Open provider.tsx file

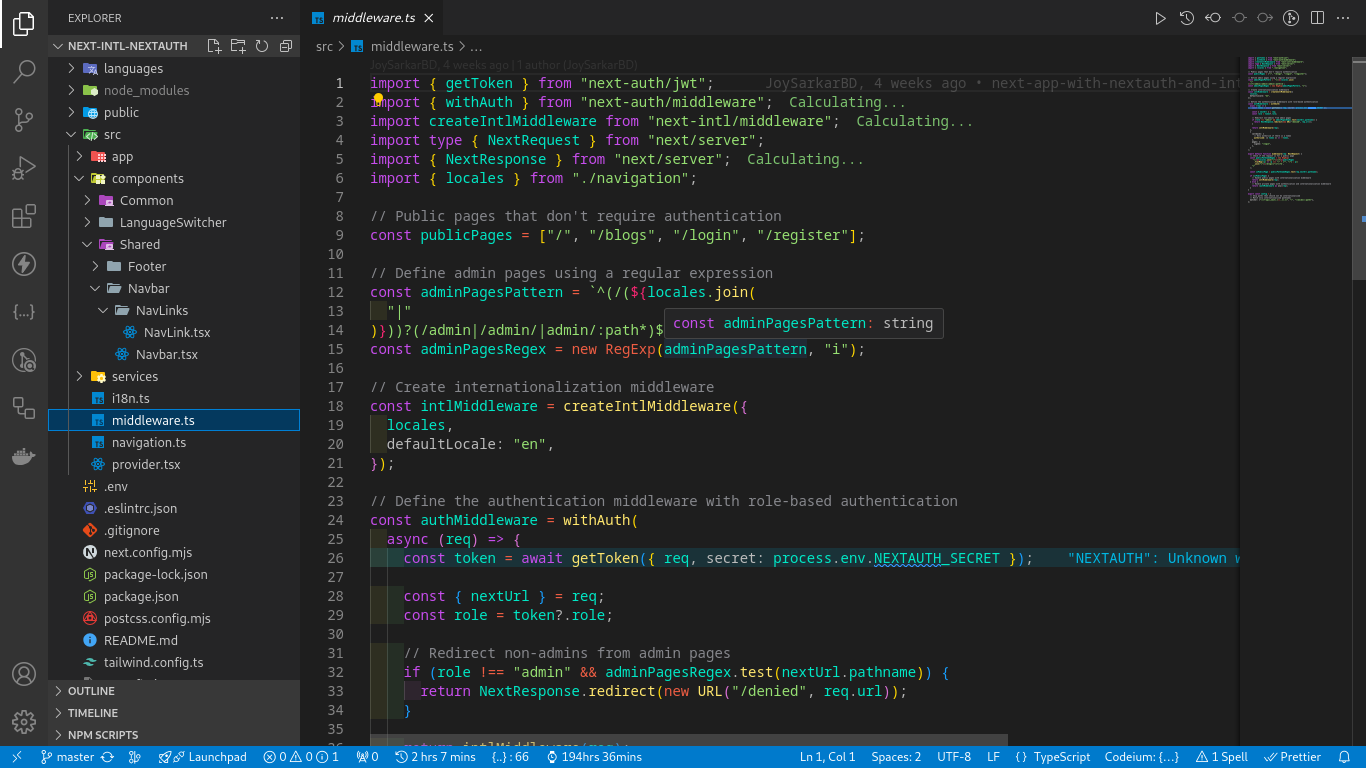tap(174, 464)
